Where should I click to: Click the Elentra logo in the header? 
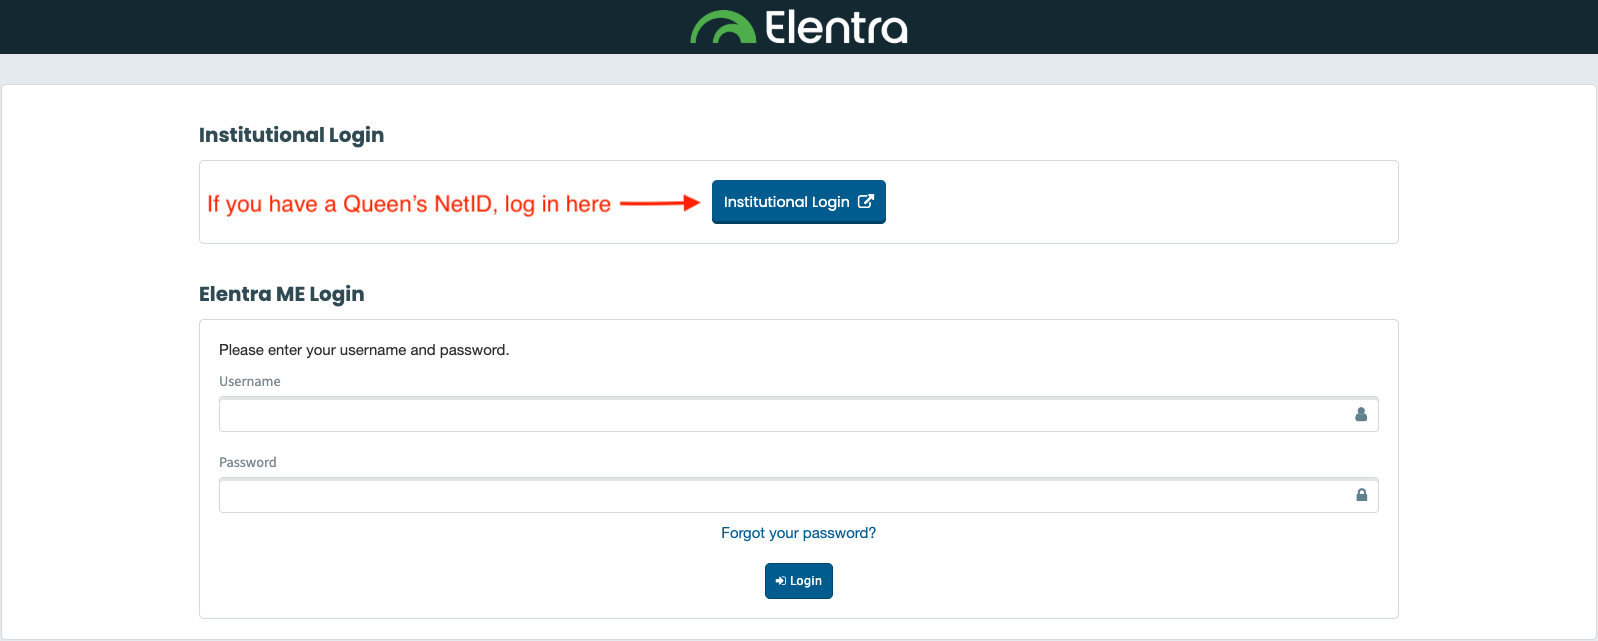(799, 27)
